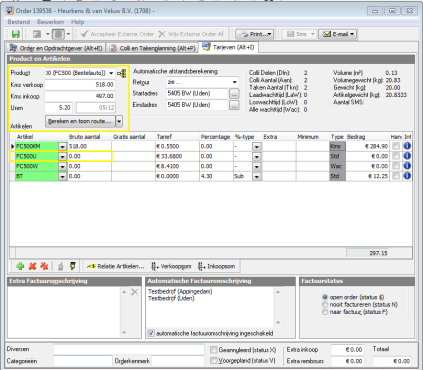Toggle Hand checkbox in FC500KM row
Viewport: 423px width, 370px height.
(x=396, y=146)
